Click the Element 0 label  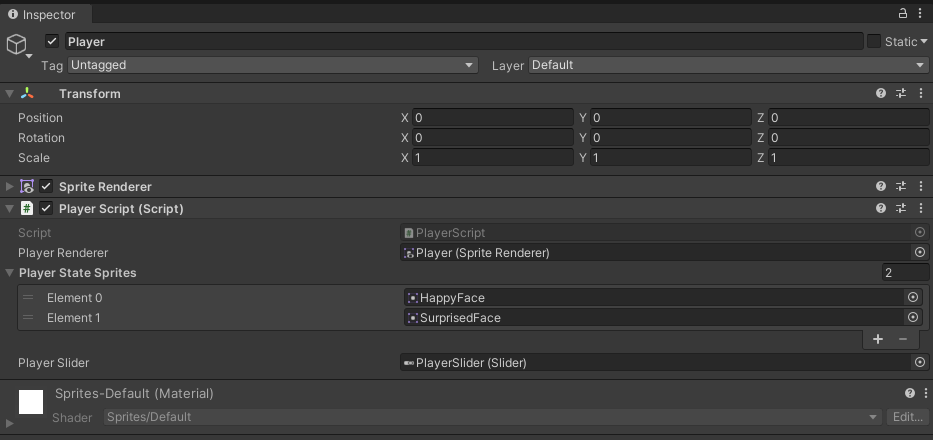tap(74, 298)
